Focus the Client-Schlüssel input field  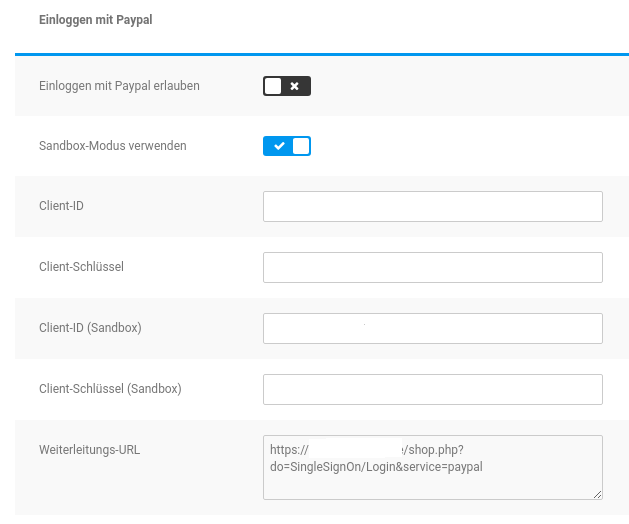point(433,268)
